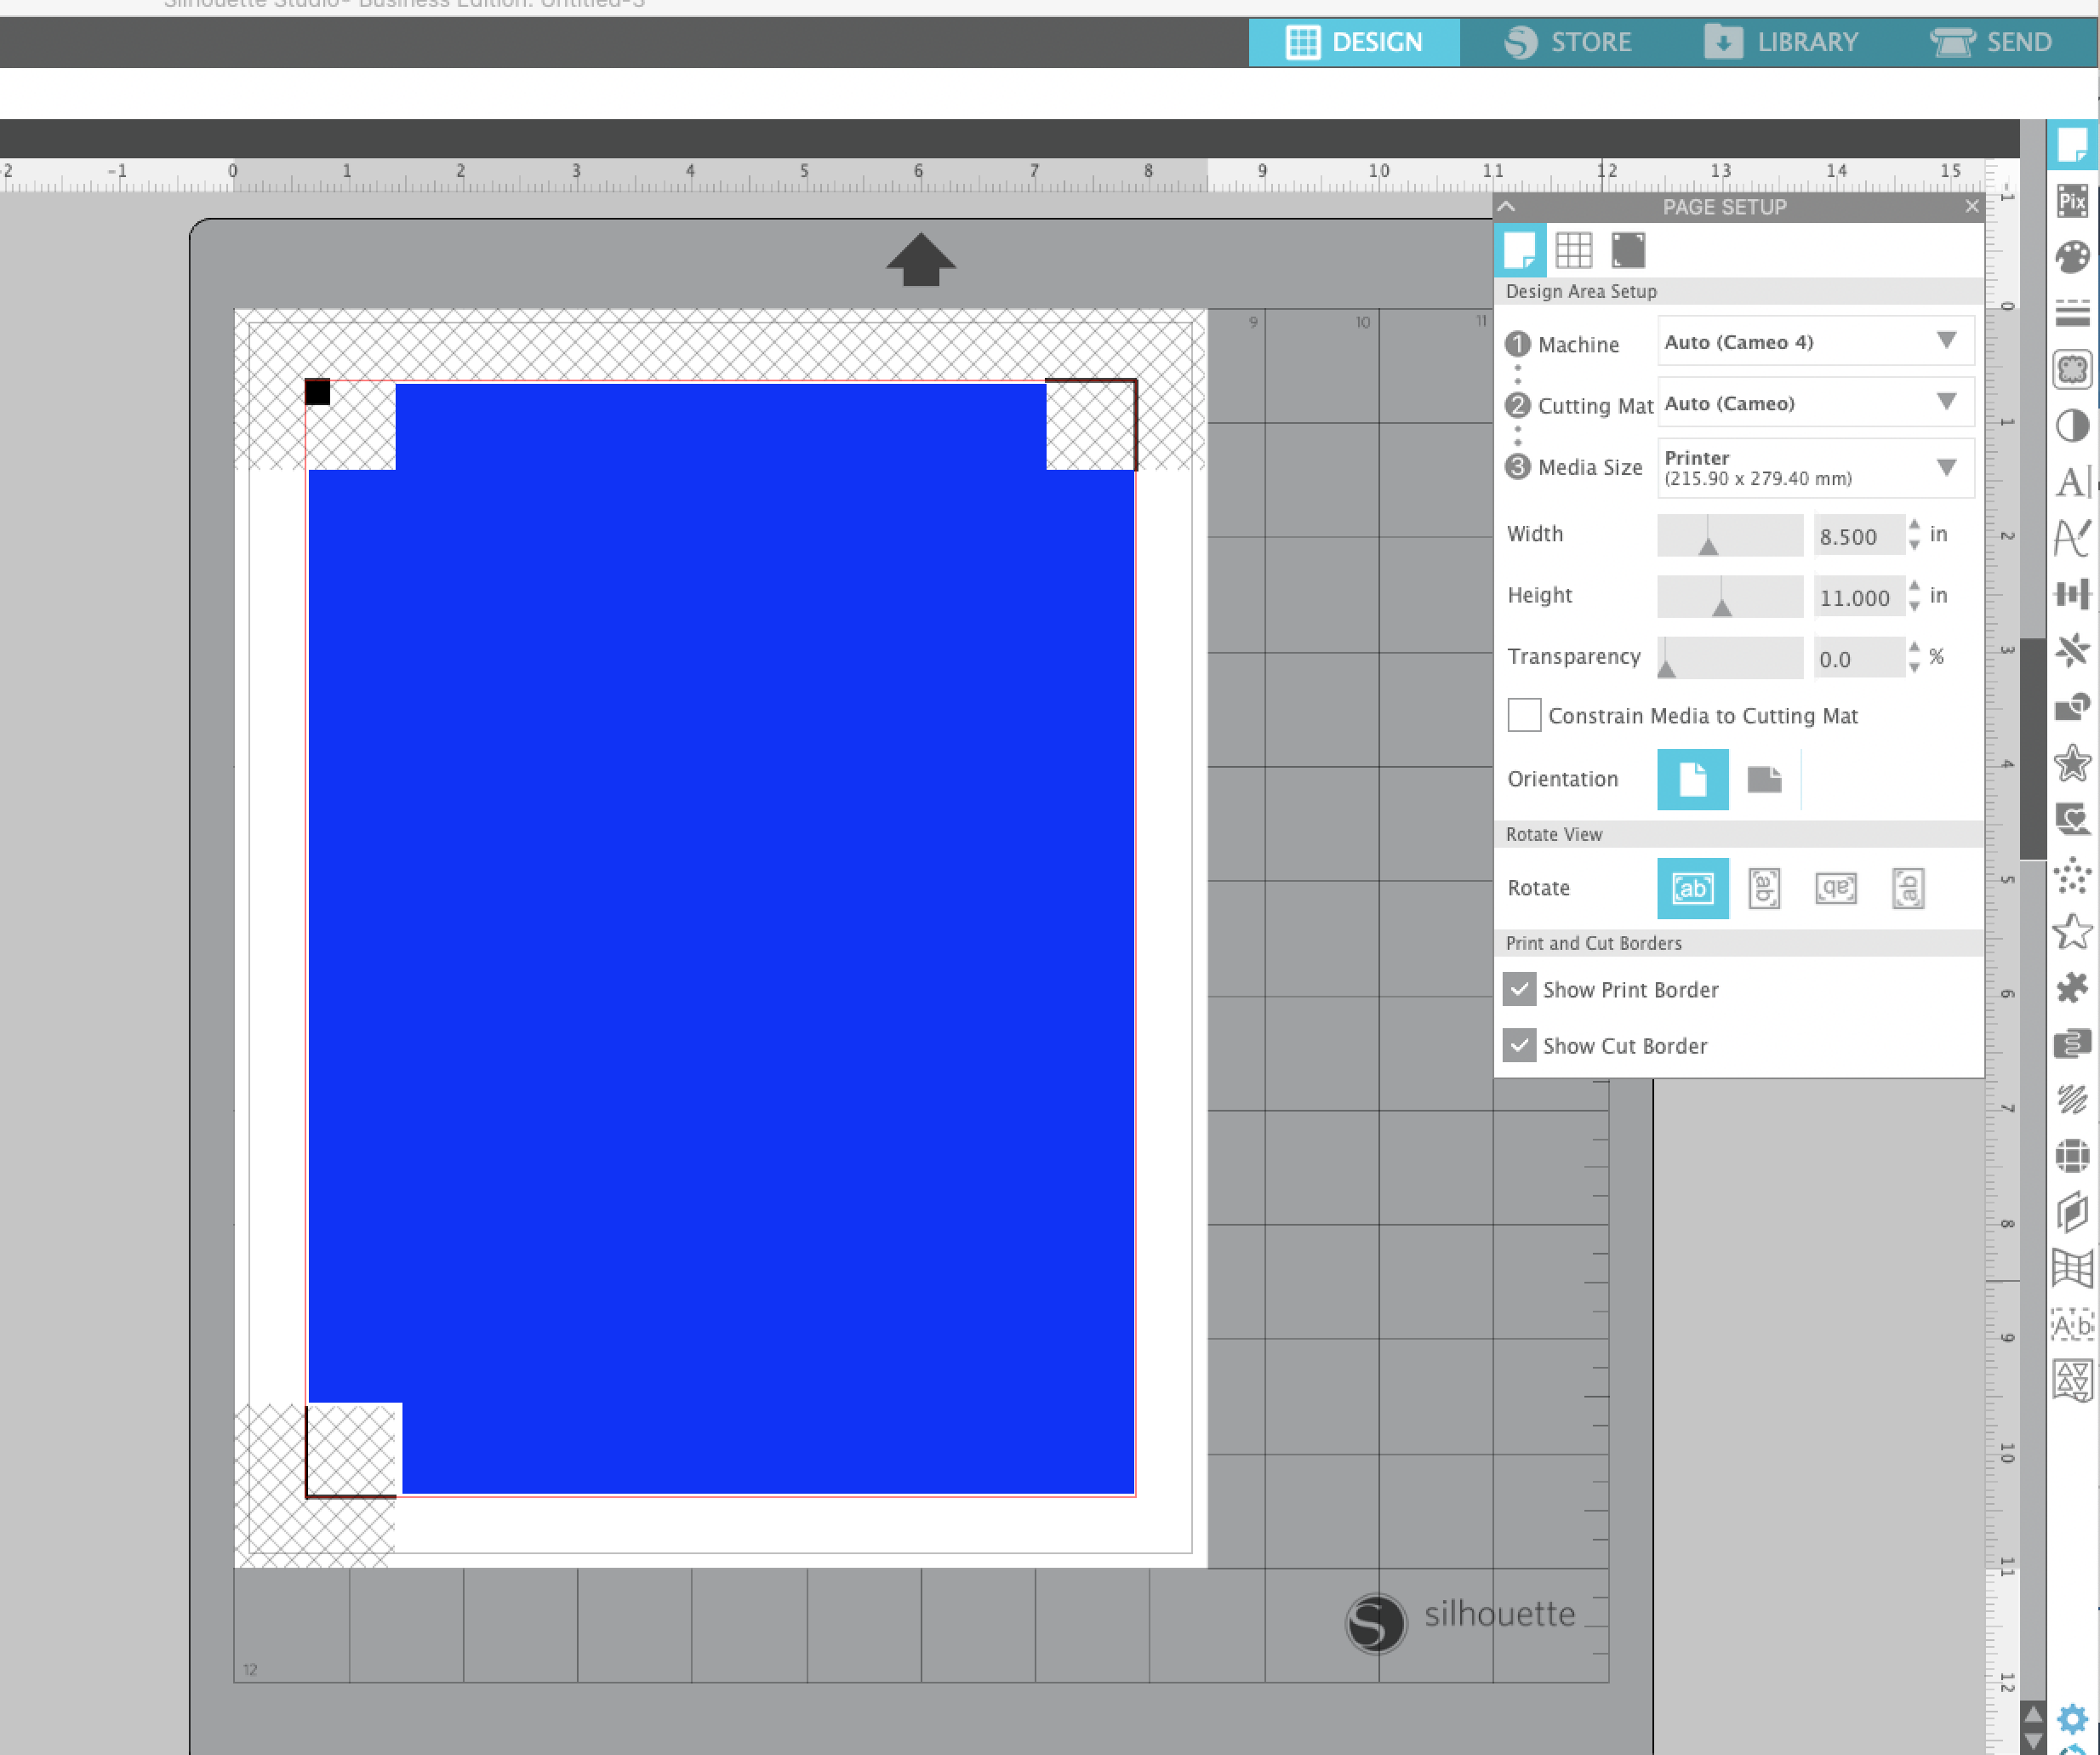This screenshot has height=1755, width=2100.
Task: Open the Text Style panel icon
Action: [2072, 482]
